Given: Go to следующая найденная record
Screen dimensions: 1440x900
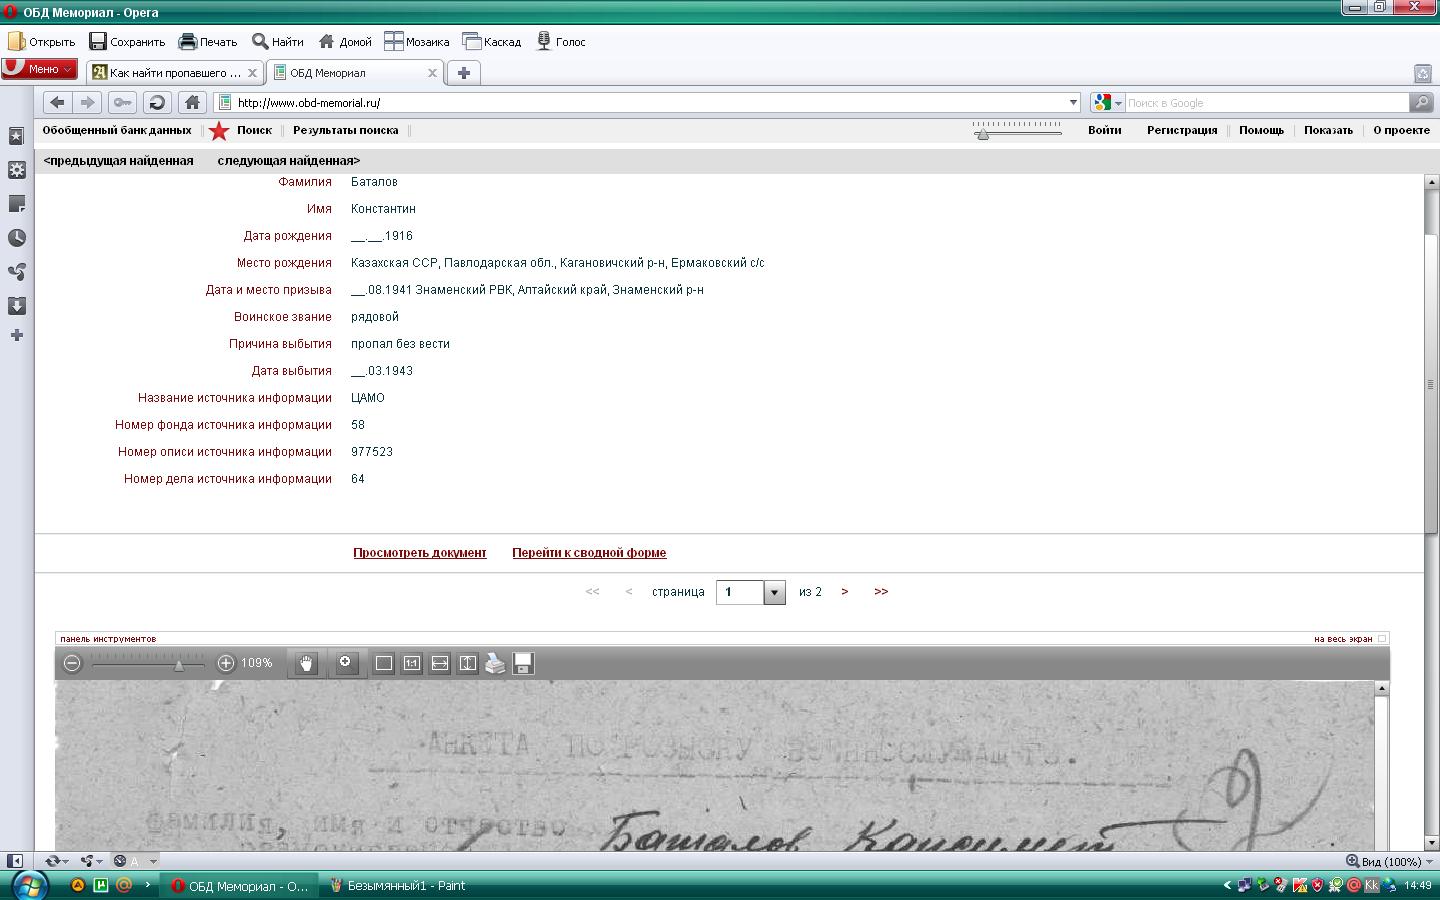Looking at the screenshot, I should (x=289, y=160).
